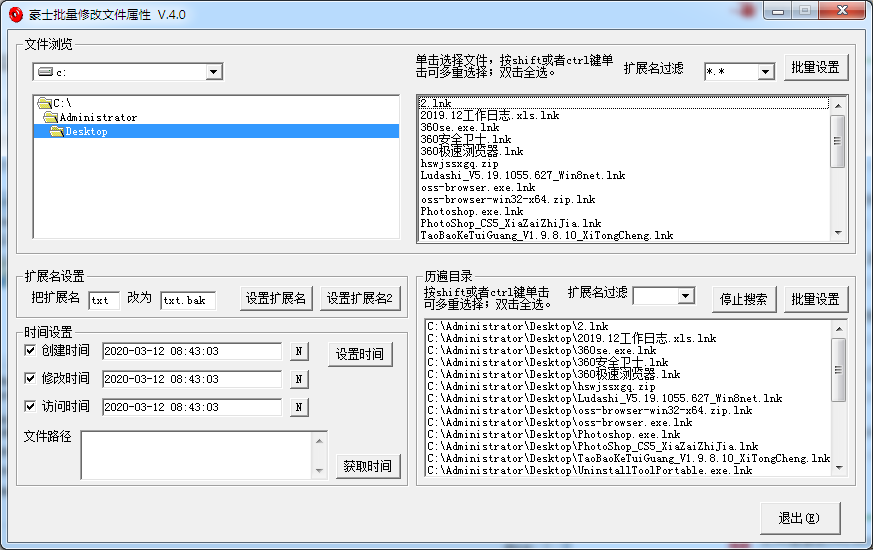Select the C:\ root folder icon
873x550 pixels.
click(45, 103)
